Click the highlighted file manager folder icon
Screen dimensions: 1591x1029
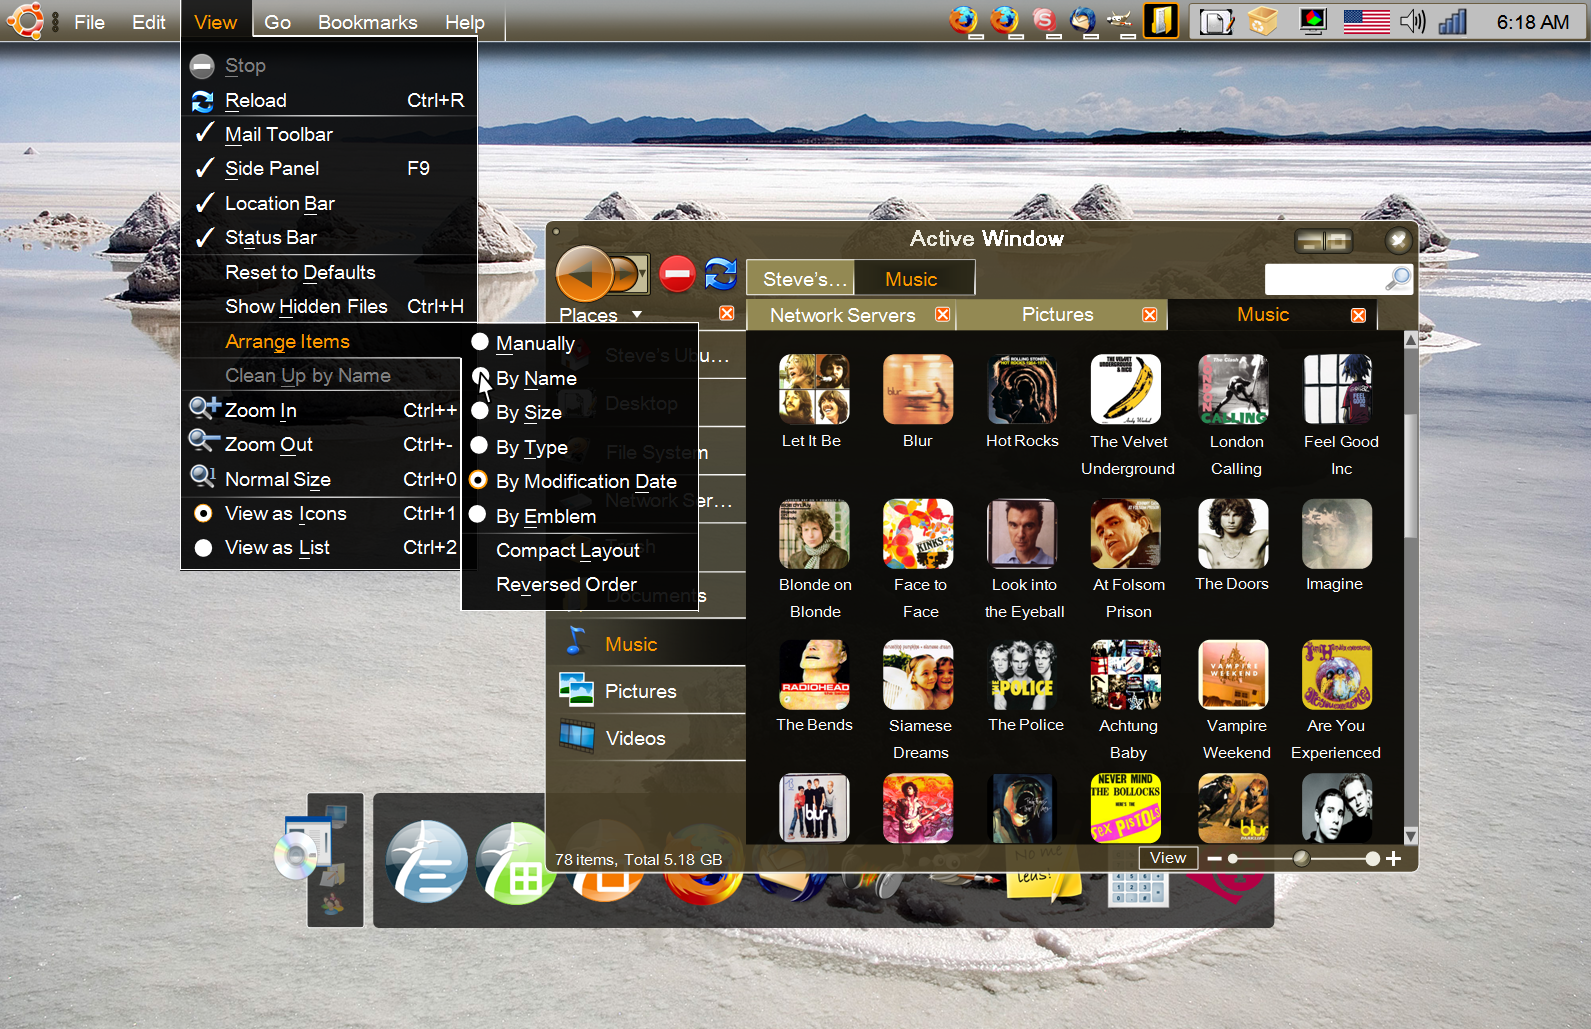click(1161, 20)
